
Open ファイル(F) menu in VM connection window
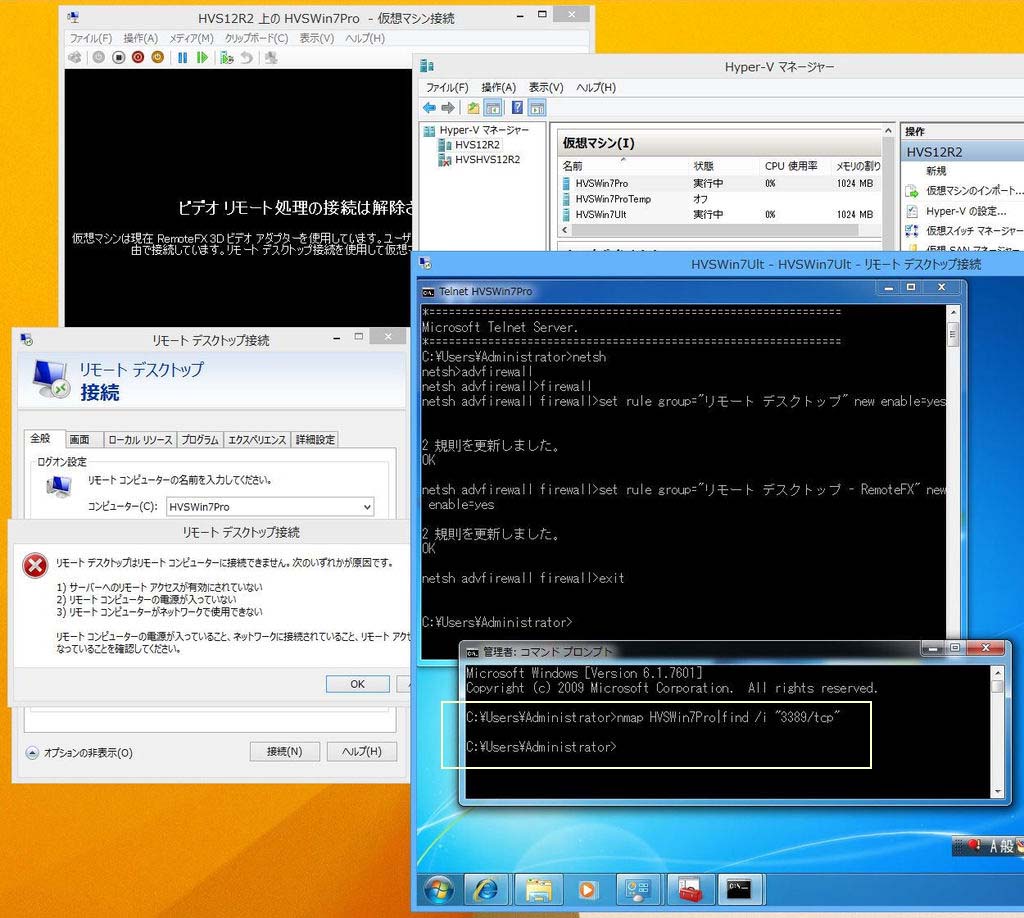pos(91,38)
